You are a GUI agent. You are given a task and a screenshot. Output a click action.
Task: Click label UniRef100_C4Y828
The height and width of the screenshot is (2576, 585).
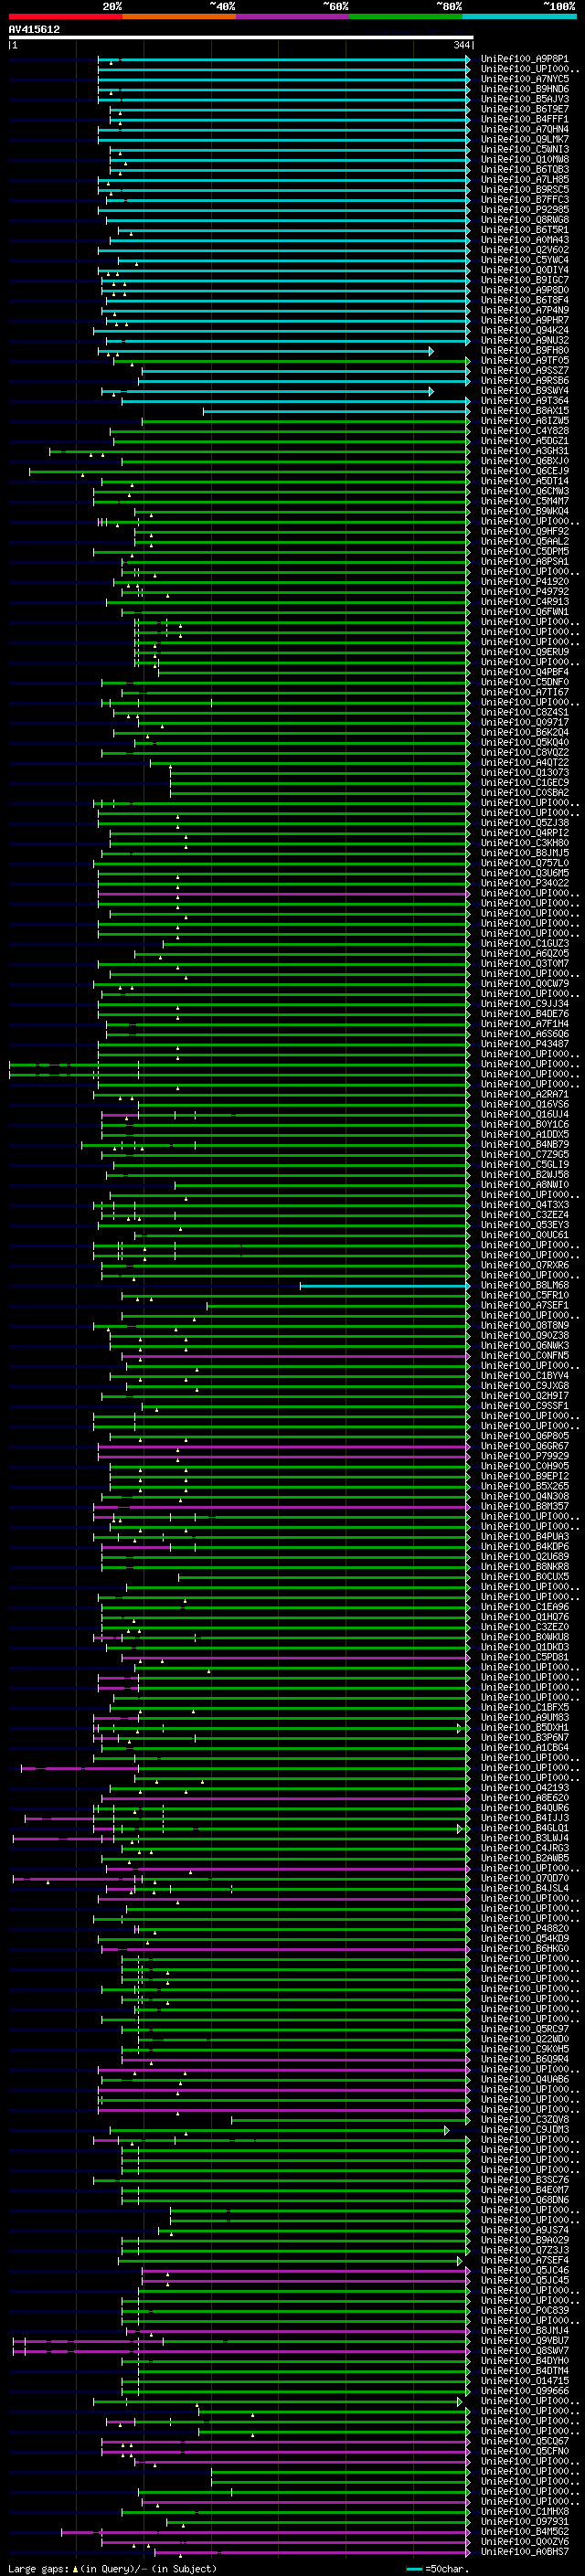click(x=525, y=431)
